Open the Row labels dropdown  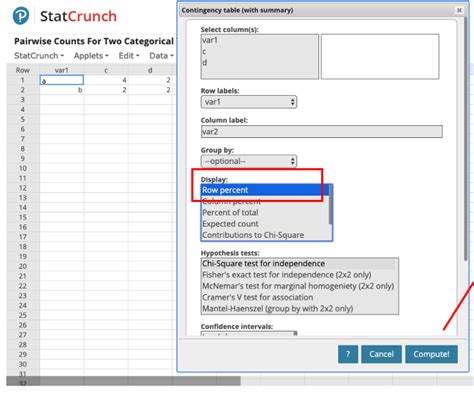pyautogui.click(x=249, y=102)
